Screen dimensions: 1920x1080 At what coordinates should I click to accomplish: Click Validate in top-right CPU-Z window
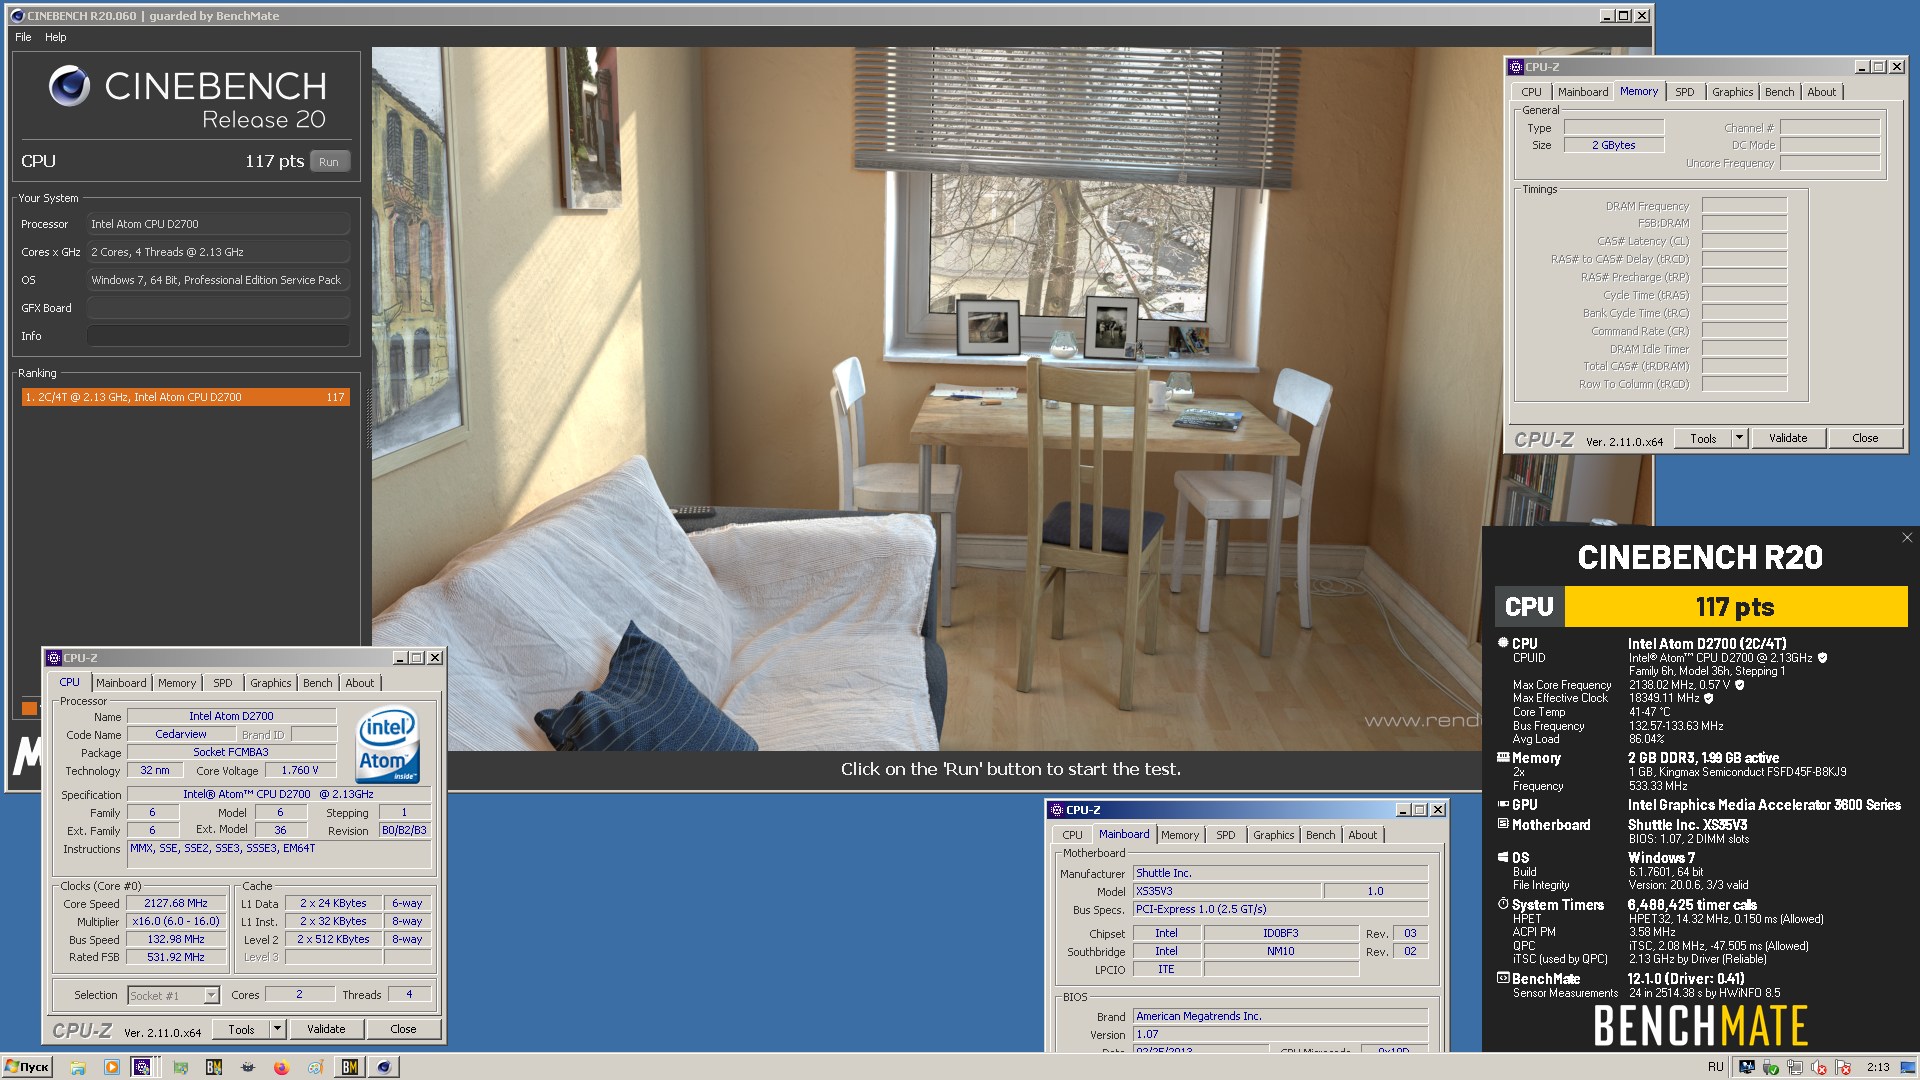[x=1788, y=438]
